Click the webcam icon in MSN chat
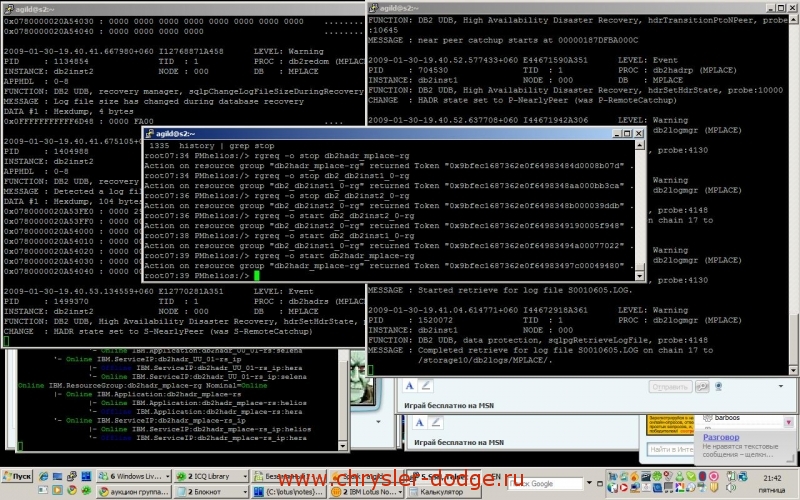Screen dimensions: 800x500 (x=719, y=386)
